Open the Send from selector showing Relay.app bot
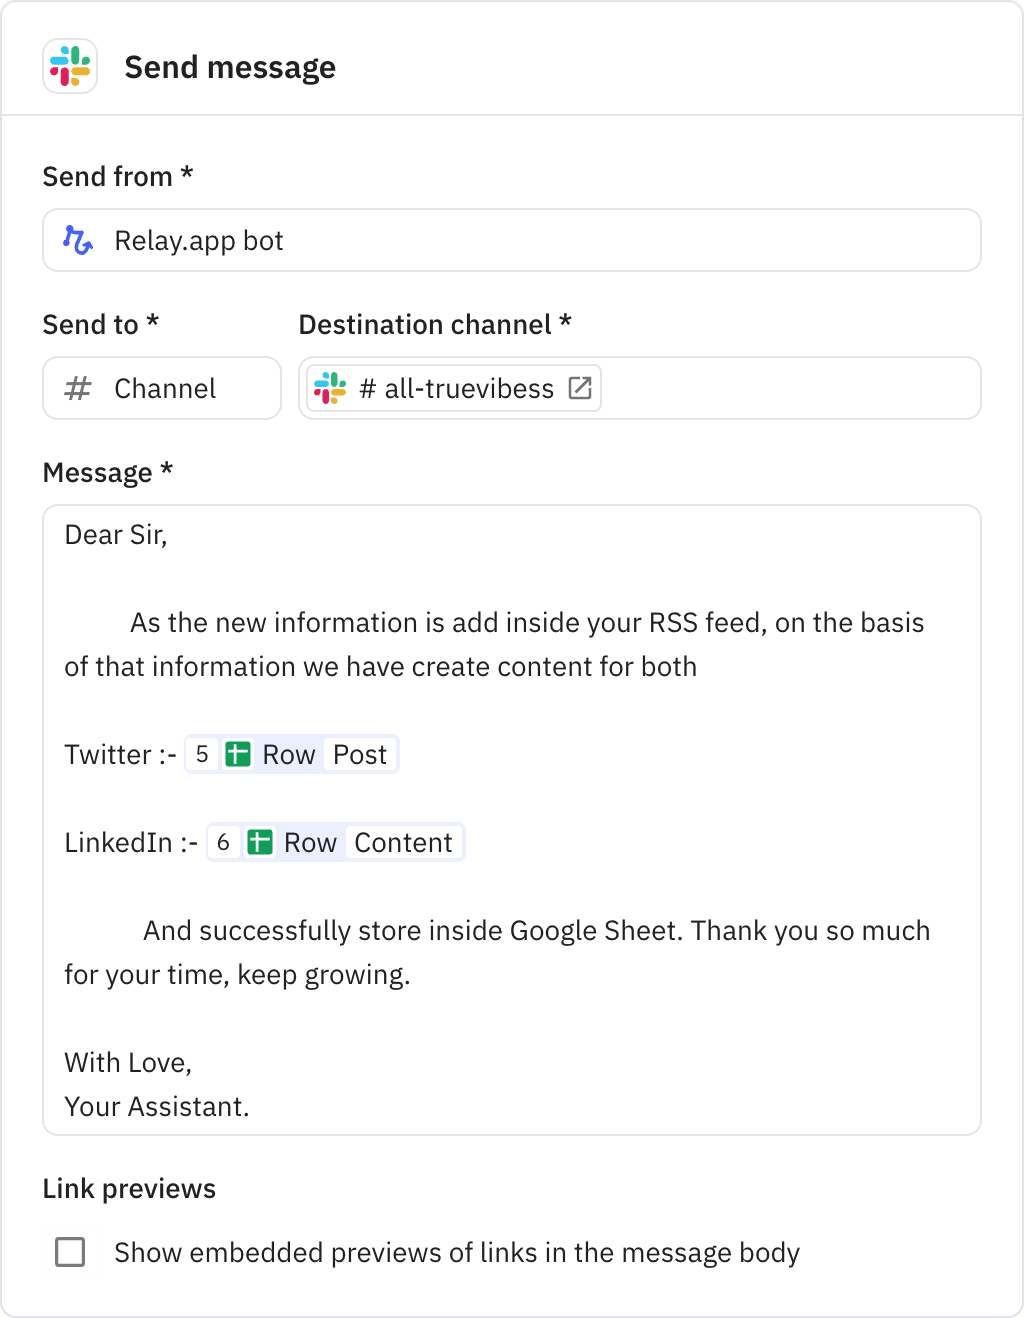This screenshot has height=1318, width=1024. tap(512, 240)
